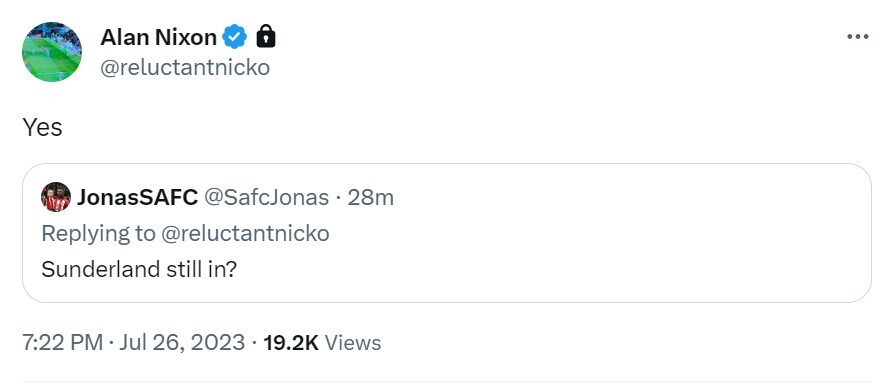The height and width of the screenshot is (391, 891).
Task: Click the JonasSAFC display name
Action: tap(138, 198)
